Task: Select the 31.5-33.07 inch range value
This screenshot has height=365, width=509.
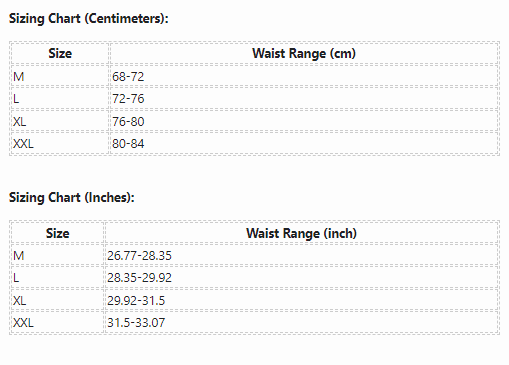Action: (136, 323)
